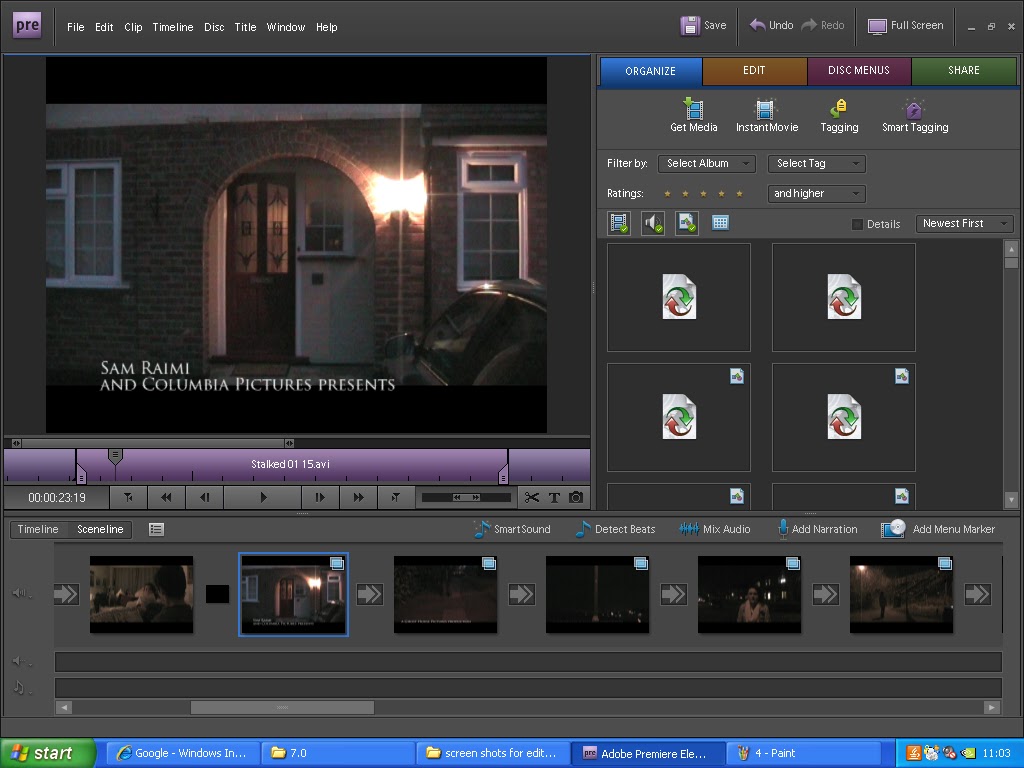Screen dimensions: 1024x768
Task: Set rating filter to five stars
Action: pos(739,193)
